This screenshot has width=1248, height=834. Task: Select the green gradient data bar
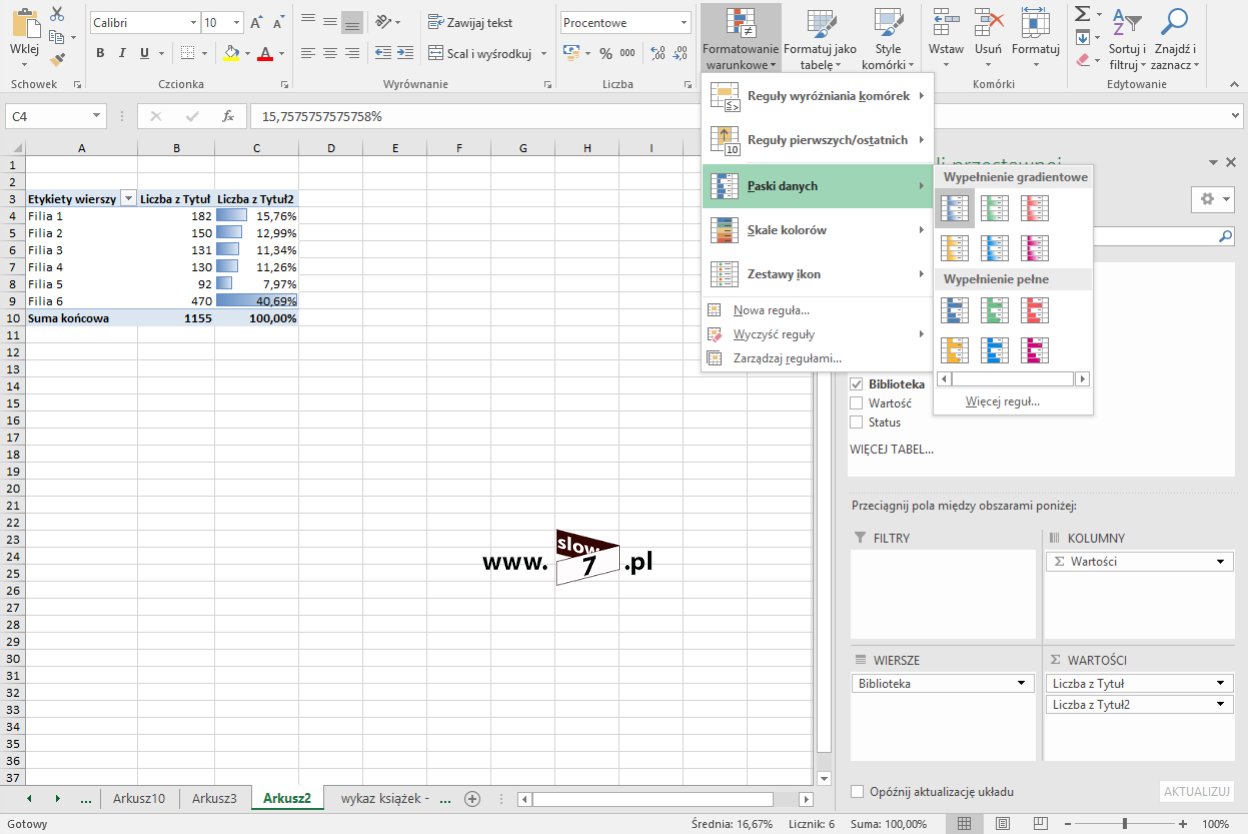[995, 208]
